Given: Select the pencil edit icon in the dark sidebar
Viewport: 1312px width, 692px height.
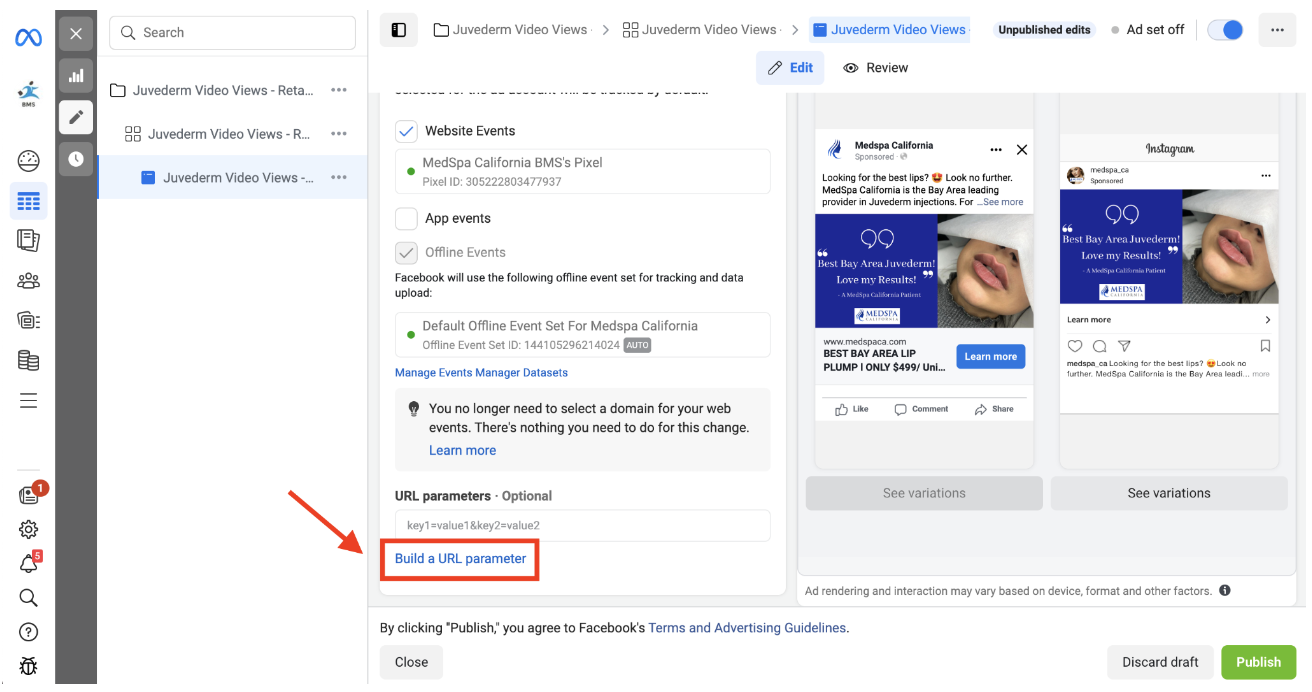Looking at the screenshot, I should pyautogui.click(x=76, y=117).
